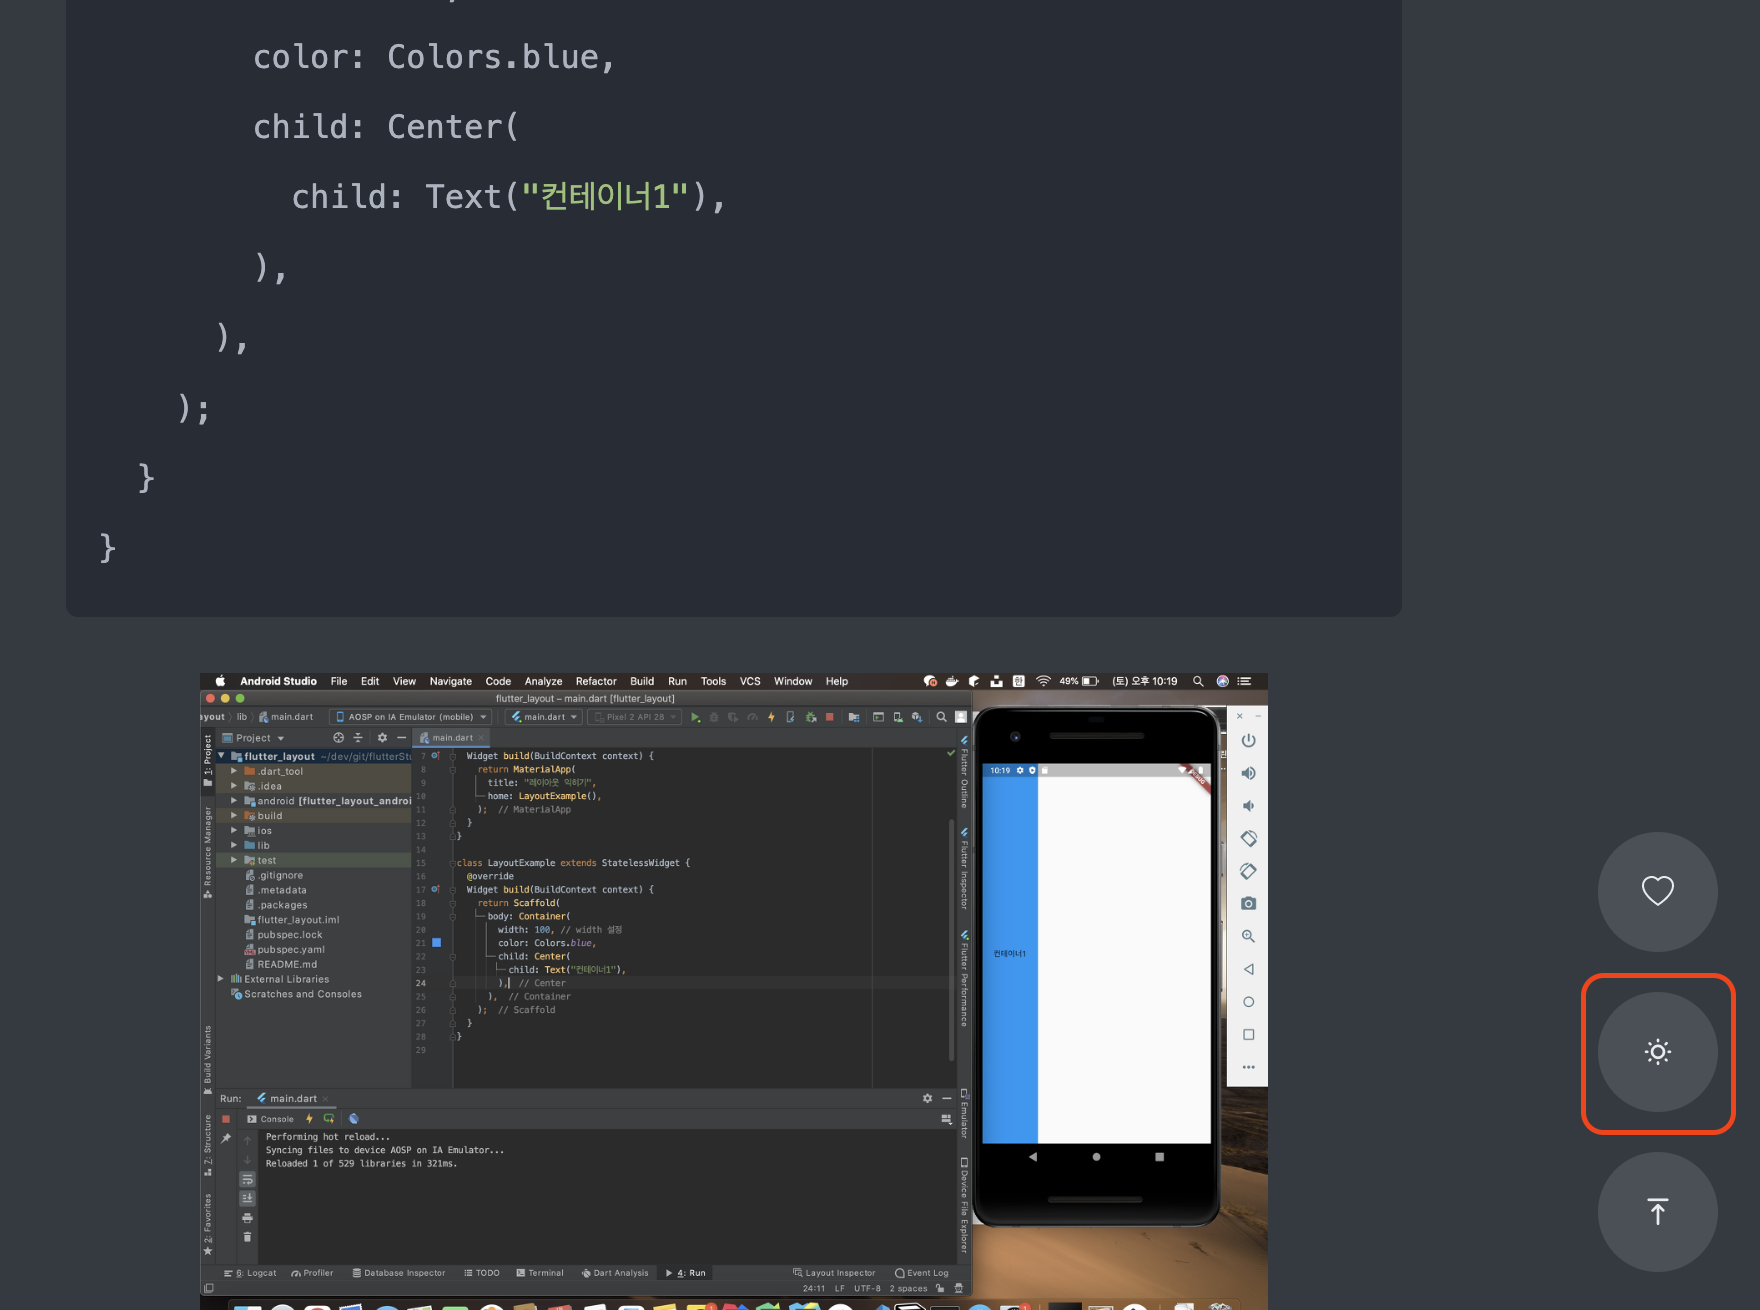
Task: Click the heart like button
Action: (x=1657, y=891)
